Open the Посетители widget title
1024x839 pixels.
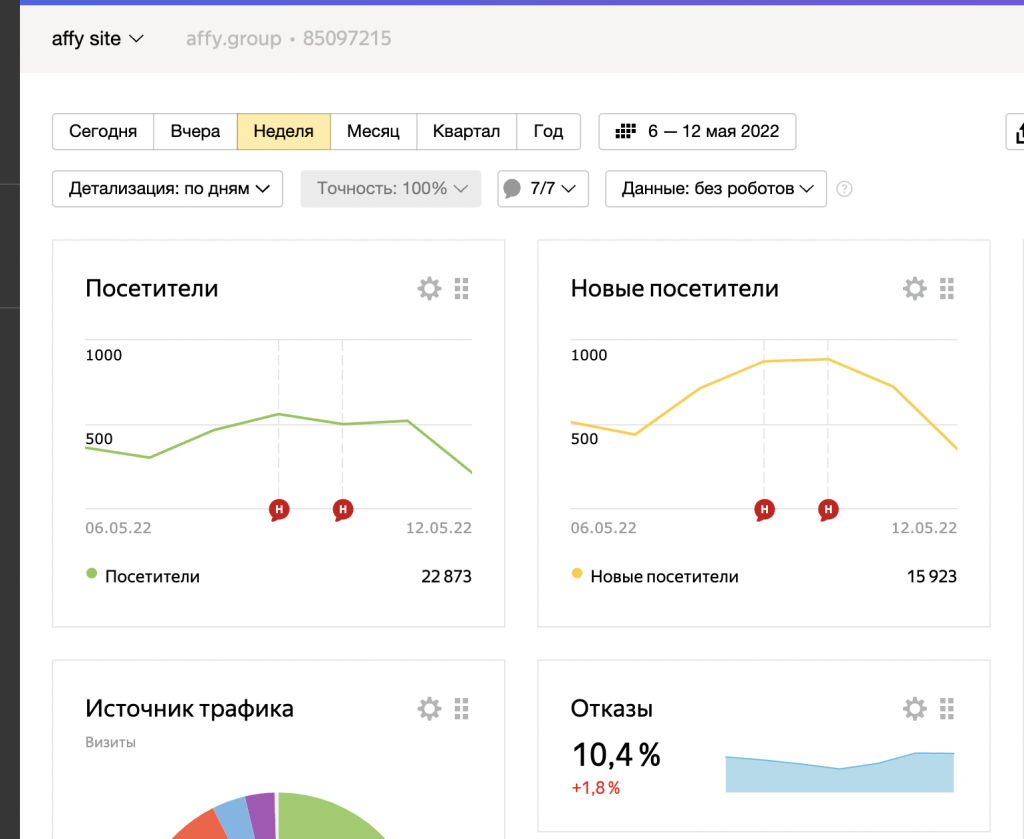[152, 289]
